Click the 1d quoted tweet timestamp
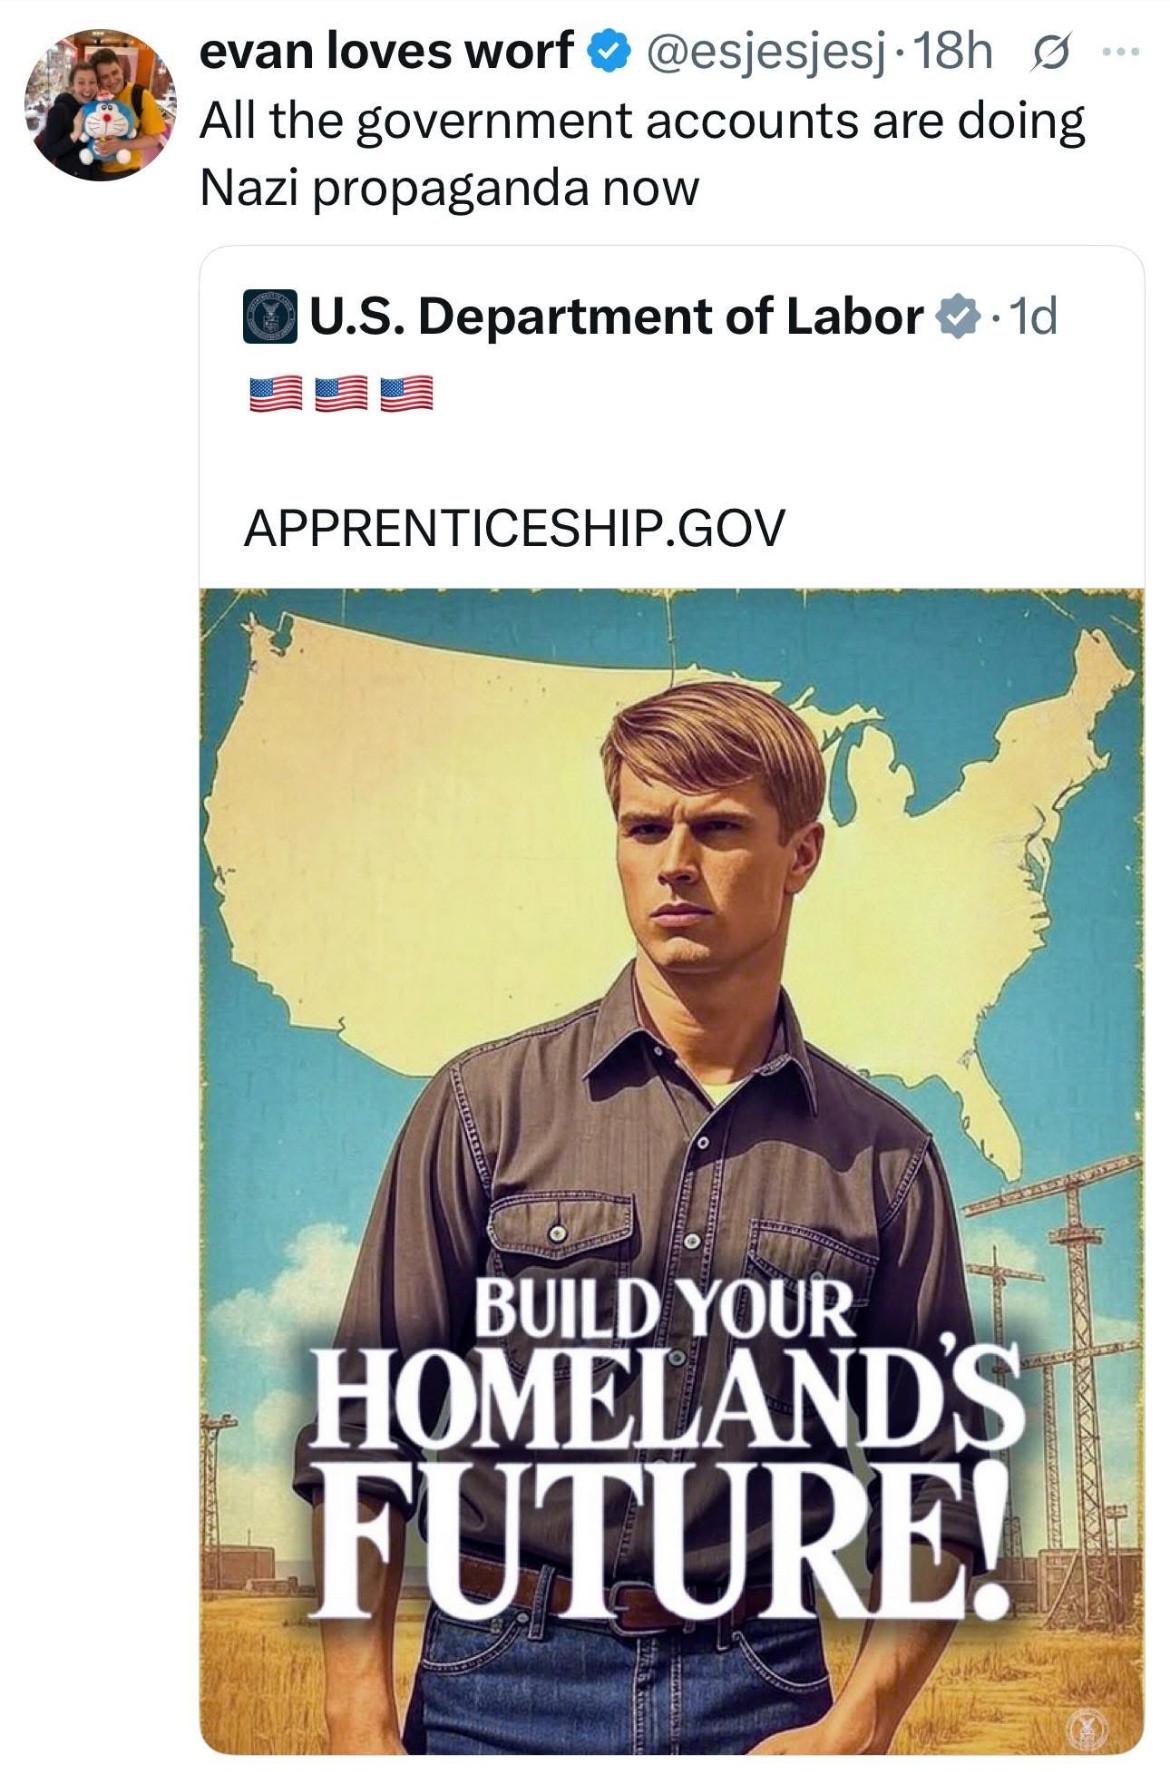Screen dimensions: 1170x1772 (1032, 318)
